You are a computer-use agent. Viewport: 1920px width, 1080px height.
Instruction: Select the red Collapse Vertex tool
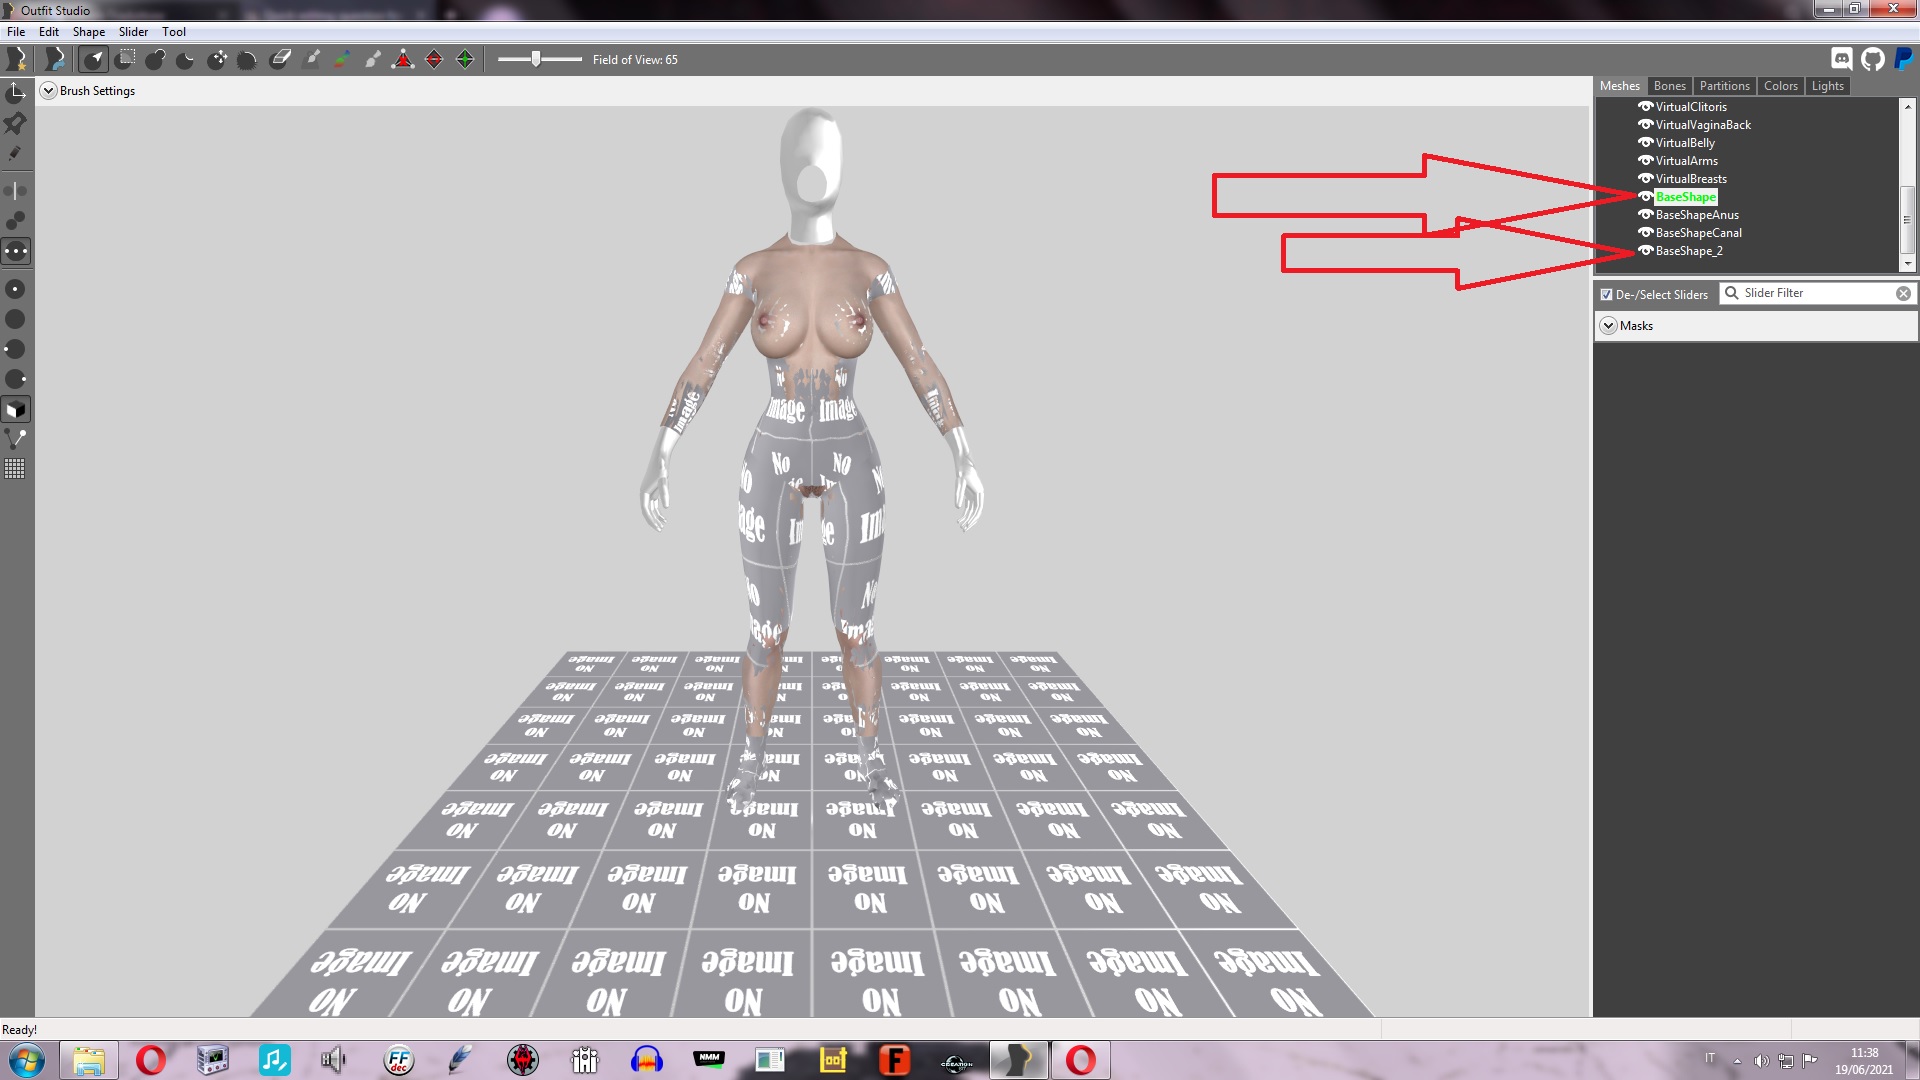(x=403, y=60)
